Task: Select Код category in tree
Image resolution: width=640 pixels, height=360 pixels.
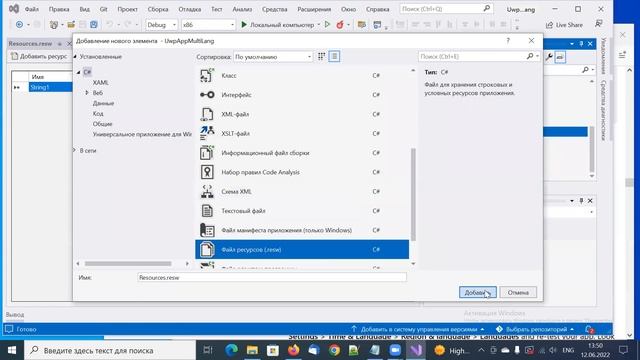Action: [x=98, y=113]
